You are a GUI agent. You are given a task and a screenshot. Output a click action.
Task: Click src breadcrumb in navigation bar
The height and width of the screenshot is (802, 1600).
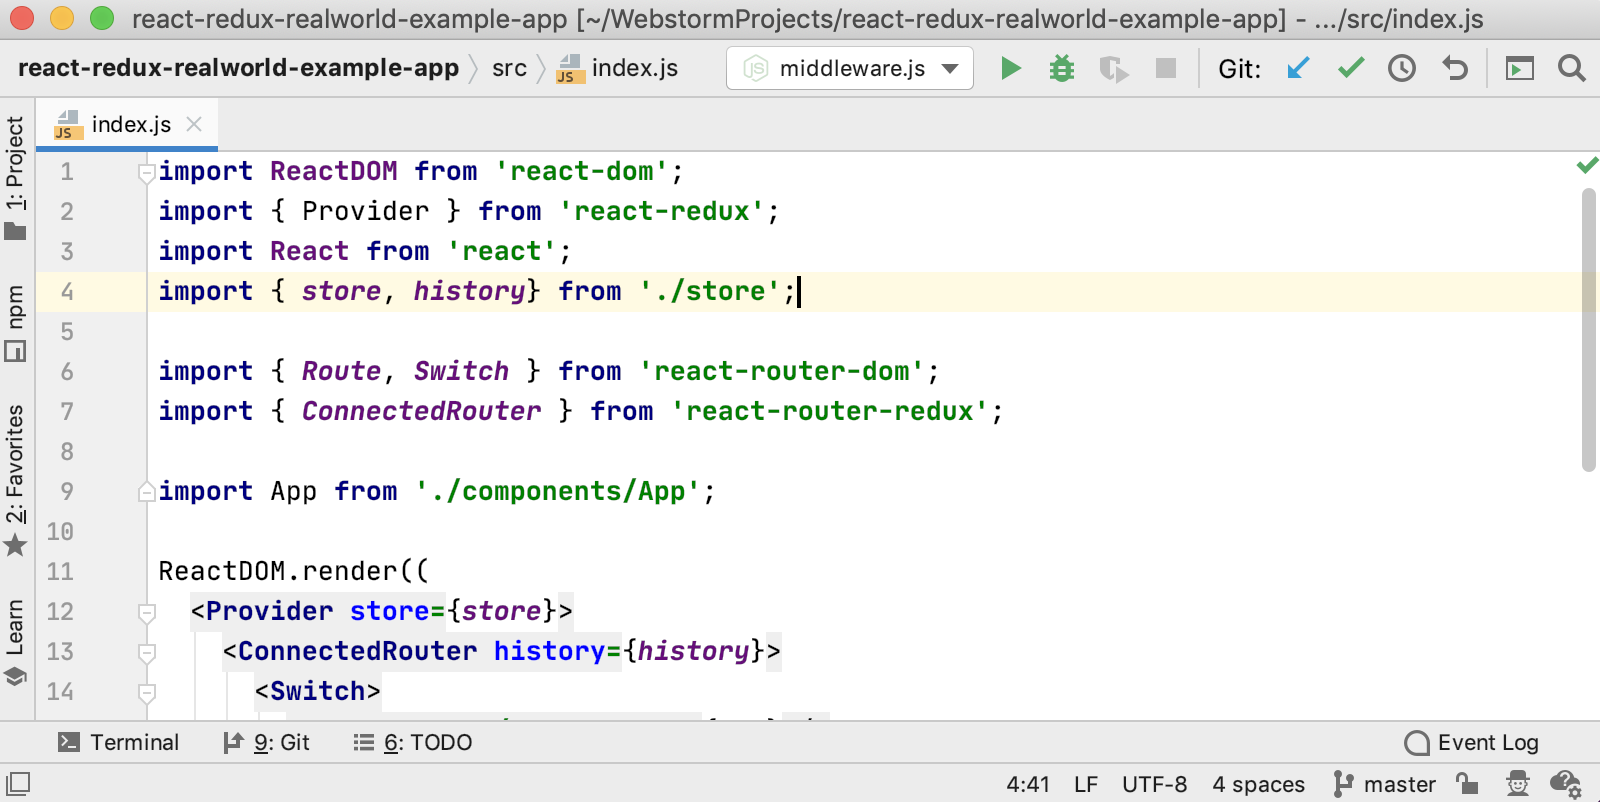point(509,68)
